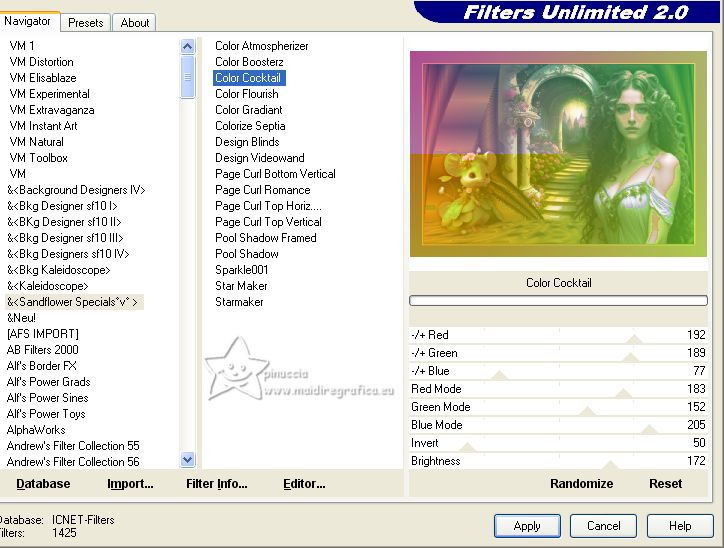Screen dimensions: 724x548
Task: Select Page Curl Romance filter
Action: pyautogui.click(x=262, y=190)
